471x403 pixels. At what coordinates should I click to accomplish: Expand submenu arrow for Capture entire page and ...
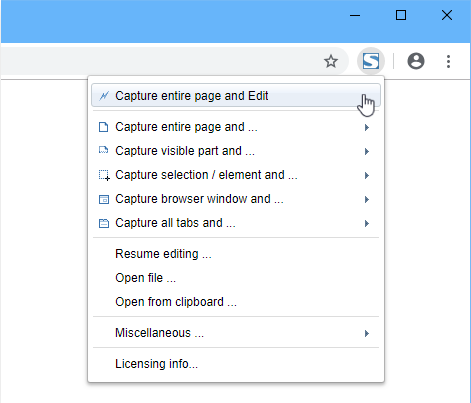click(x=367, y=127)
